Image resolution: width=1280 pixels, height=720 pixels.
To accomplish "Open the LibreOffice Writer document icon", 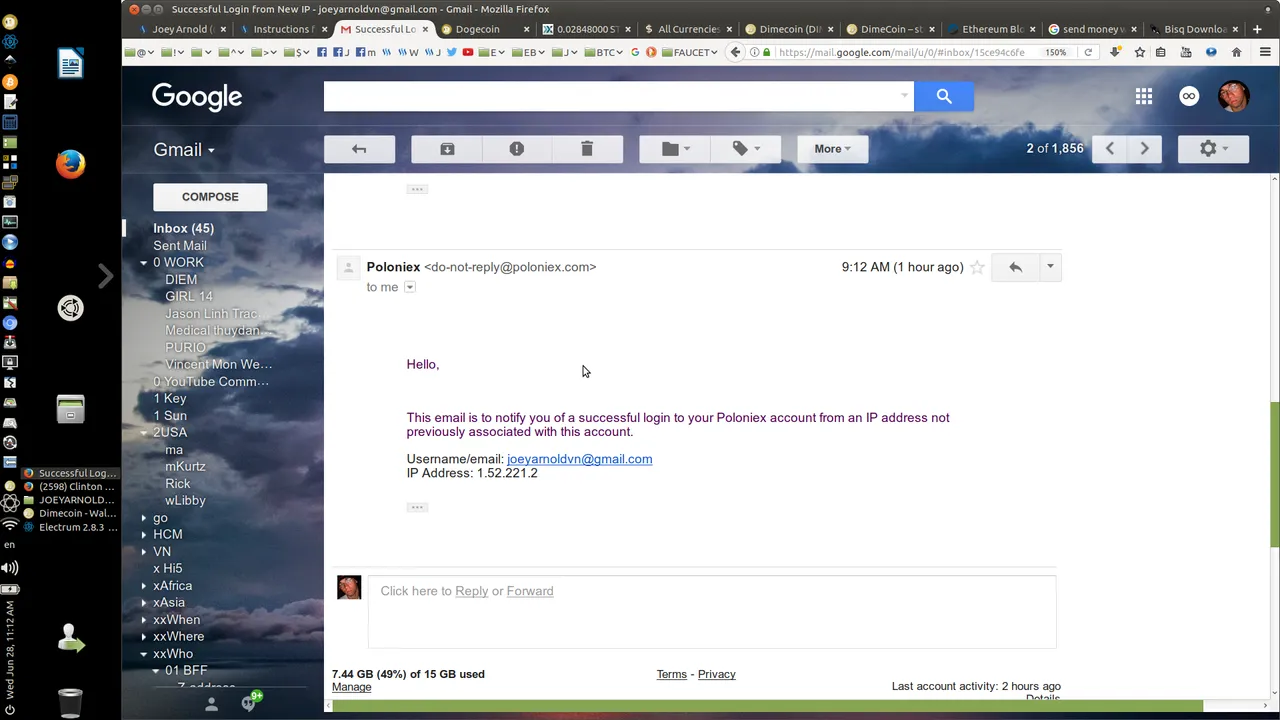I will pyautogui.click(x=70, y=64).
